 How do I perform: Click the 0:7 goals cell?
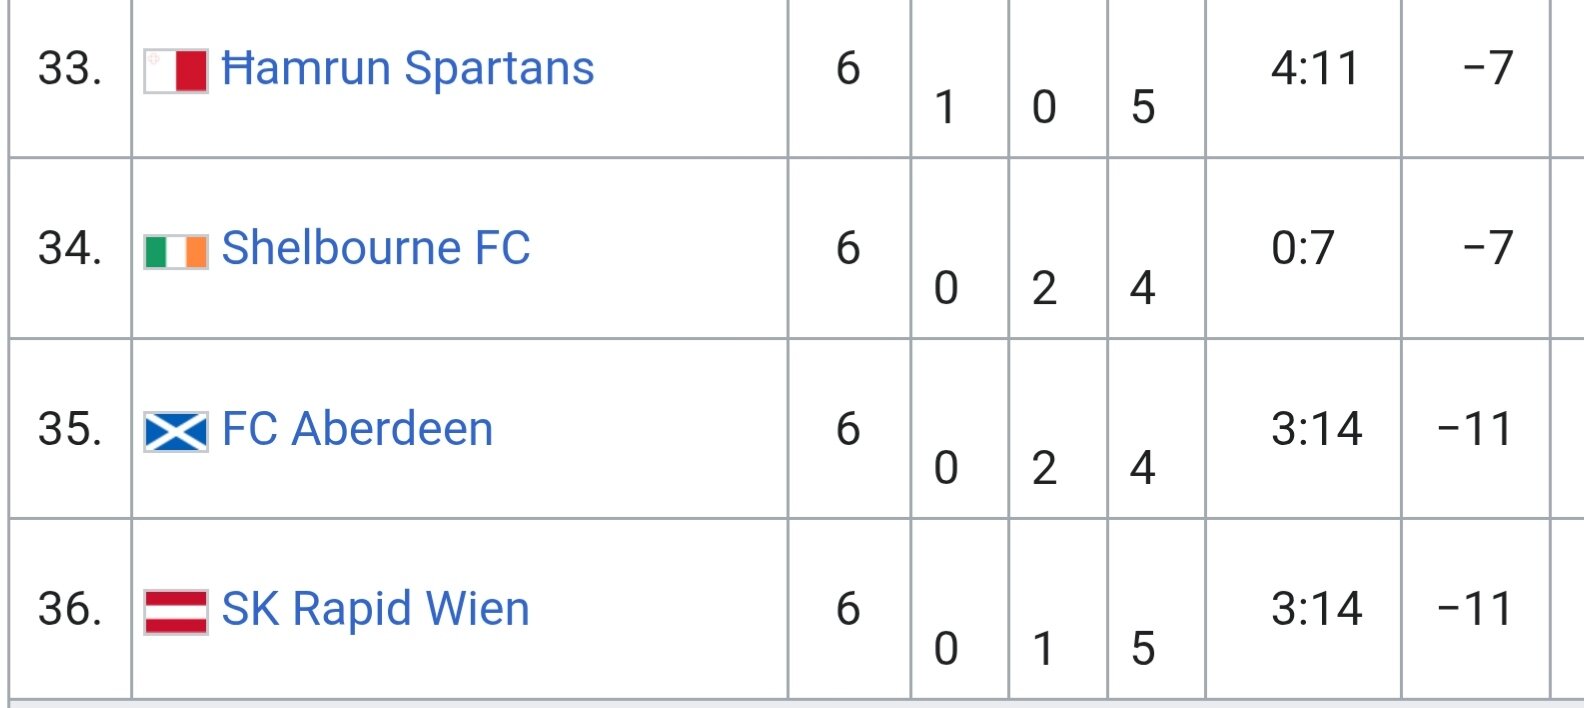pos(1304,248)
